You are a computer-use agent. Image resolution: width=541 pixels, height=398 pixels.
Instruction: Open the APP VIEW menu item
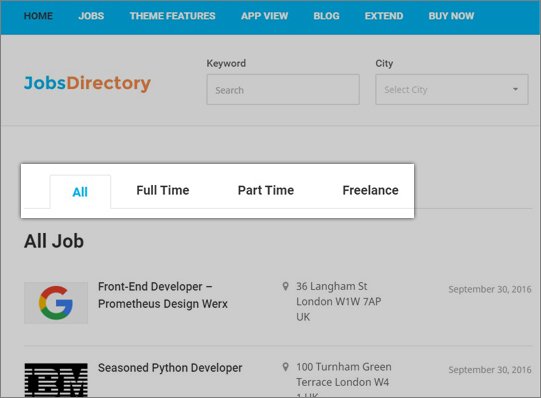pos(264,16)
